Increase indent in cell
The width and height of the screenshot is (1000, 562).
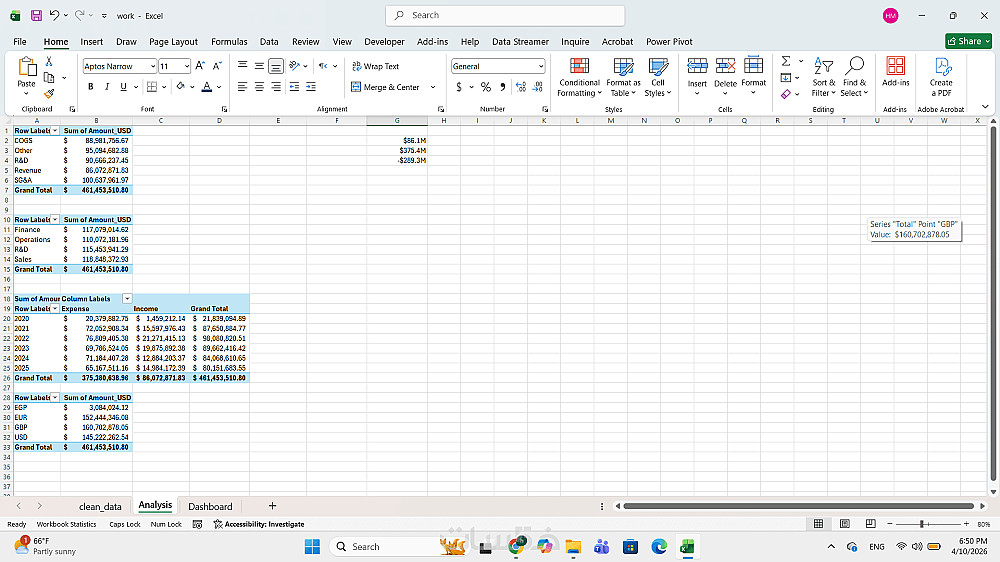point(311,87)
